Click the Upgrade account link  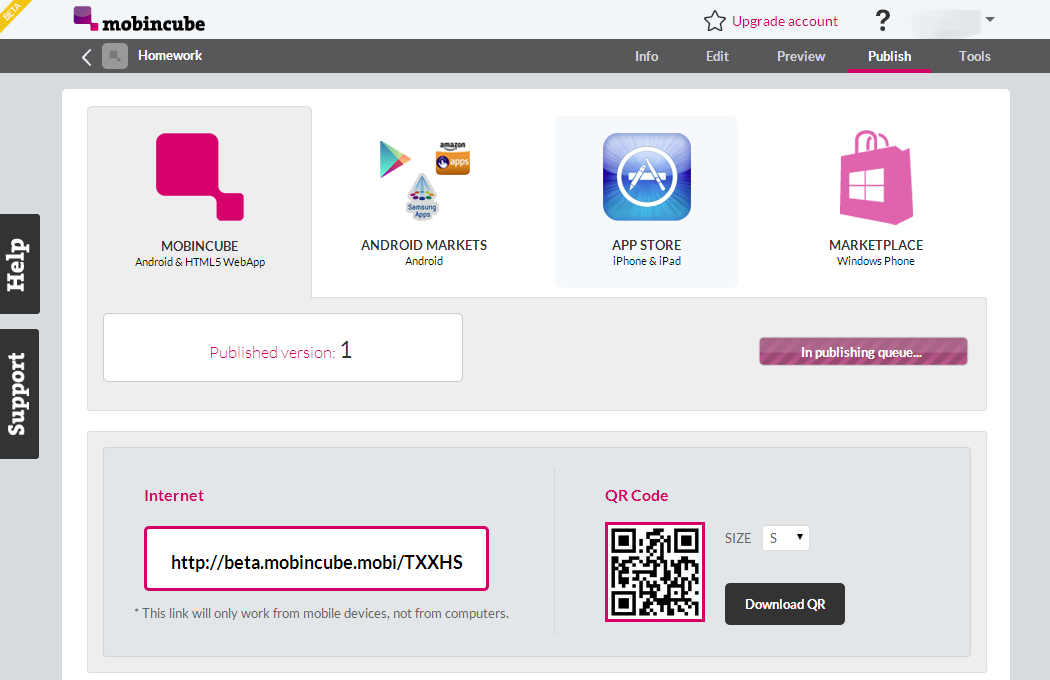[x=785, y=21]
